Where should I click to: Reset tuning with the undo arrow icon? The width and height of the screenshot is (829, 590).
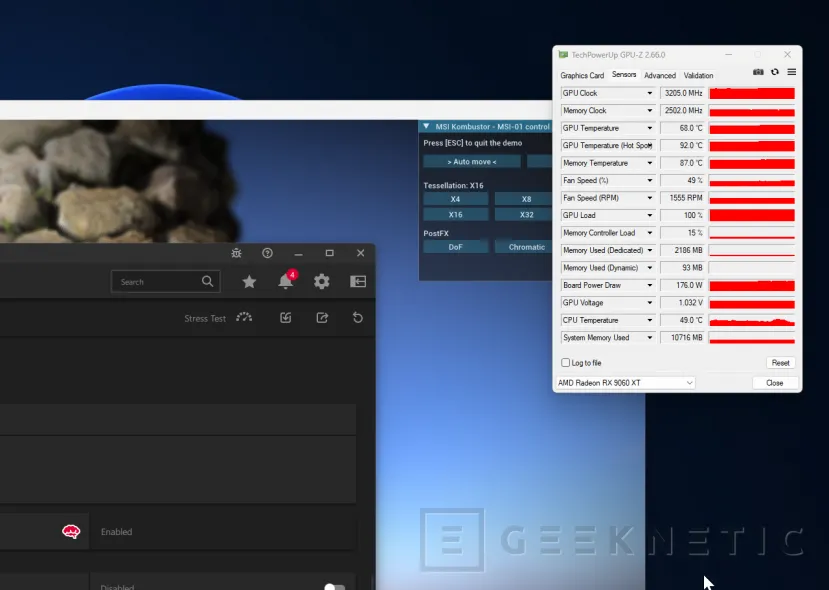[x=358, y=318]
